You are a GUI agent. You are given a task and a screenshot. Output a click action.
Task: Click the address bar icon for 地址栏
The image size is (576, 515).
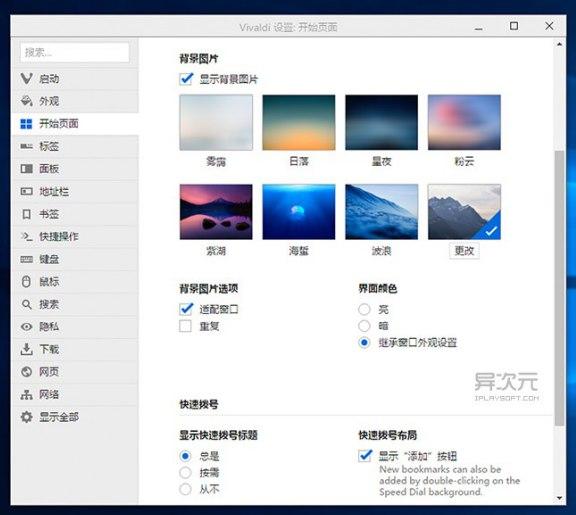click(26, 191)
